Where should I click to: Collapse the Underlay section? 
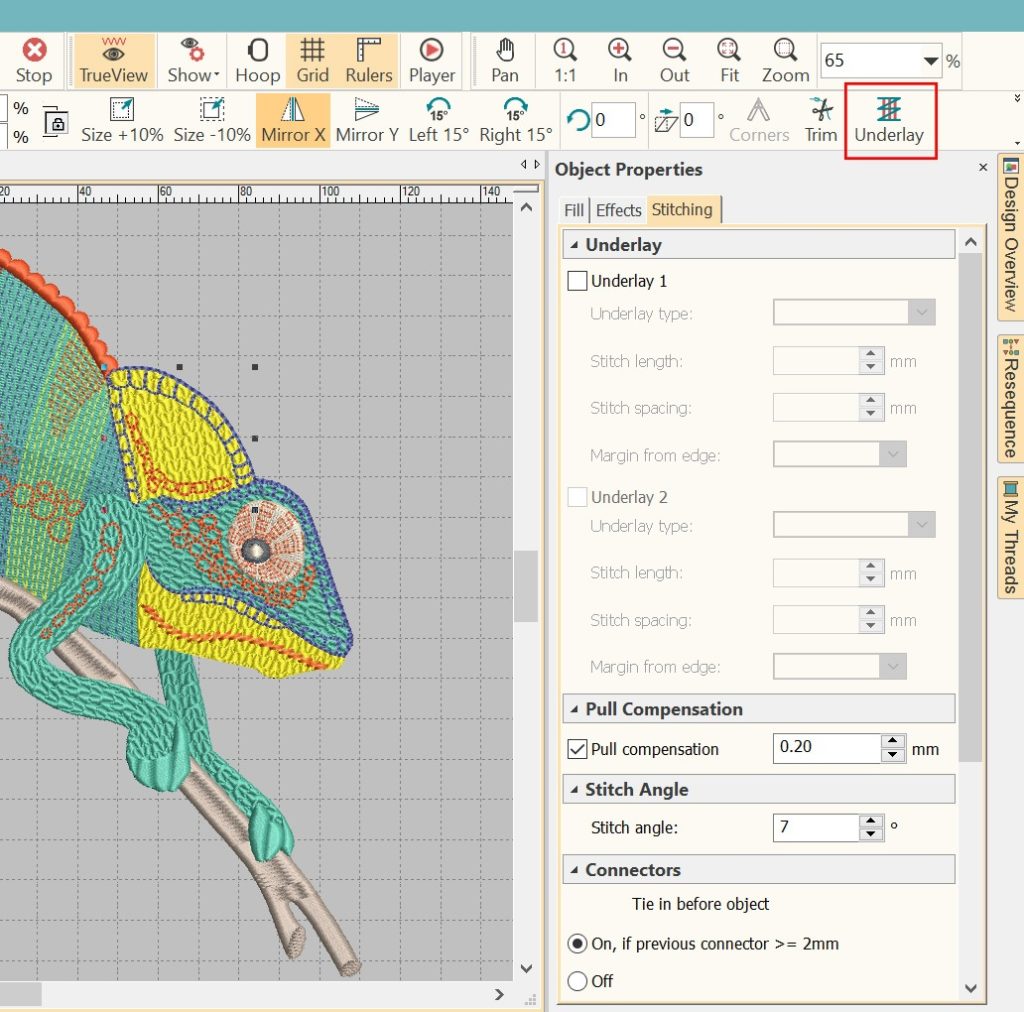tap(575, 245)
